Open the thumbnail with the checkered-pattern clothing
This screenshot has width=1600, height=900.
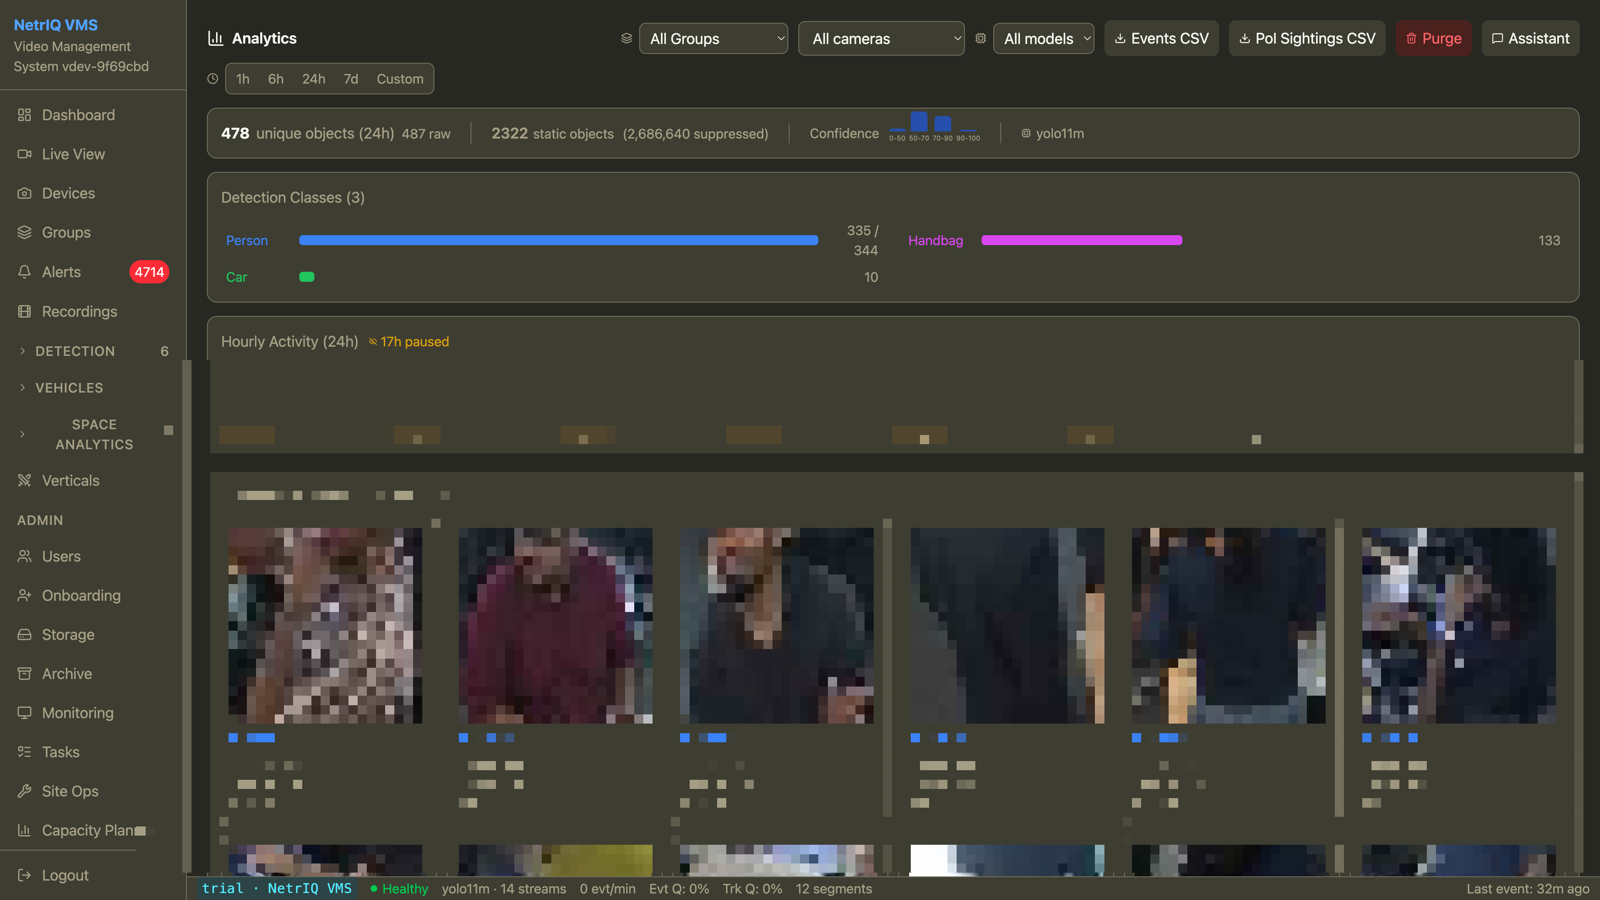pyautogui.click(x=325, y=625)
